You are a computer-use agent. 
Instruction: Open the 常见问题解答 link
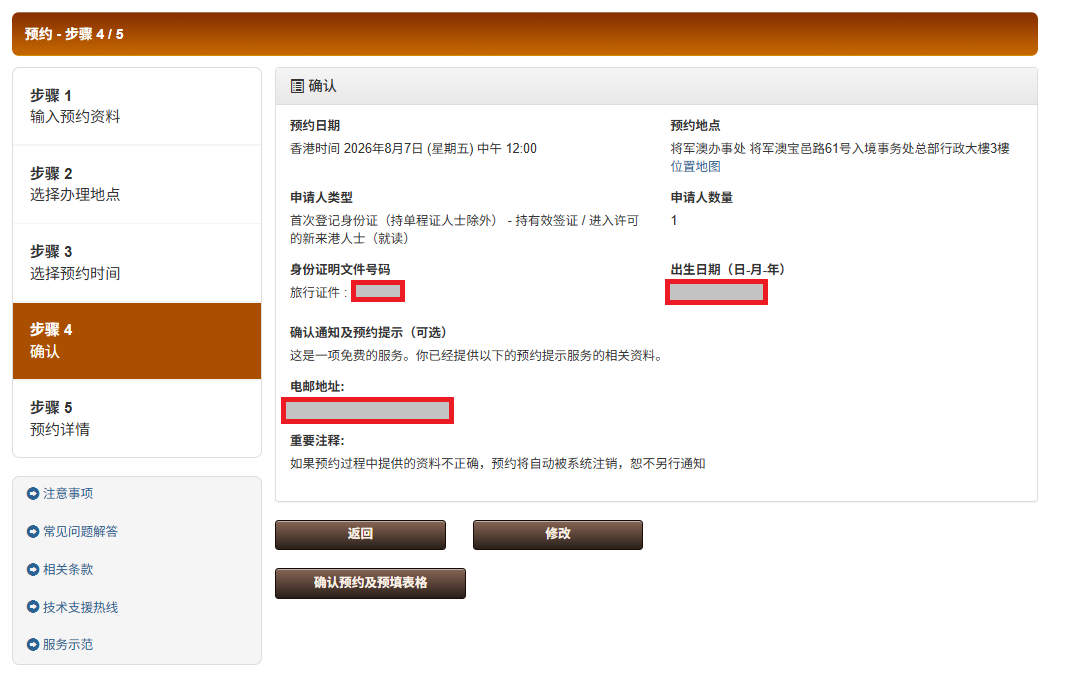tap(80, 531)
